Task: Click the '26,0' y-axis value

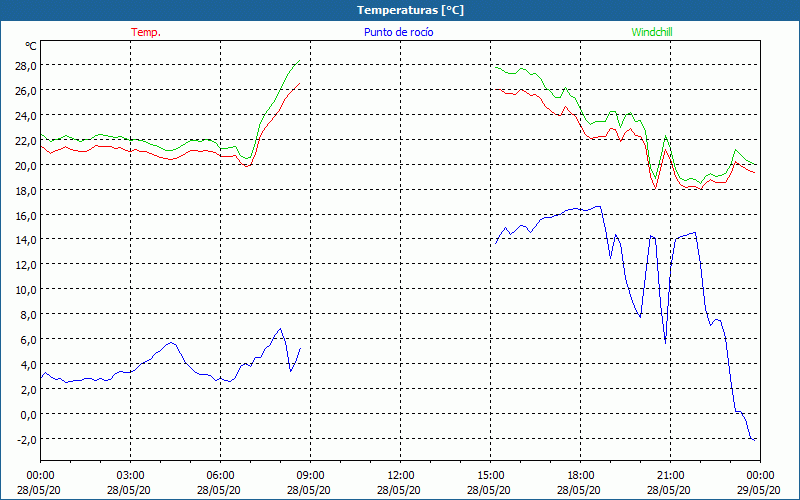Action: [26, 90]
